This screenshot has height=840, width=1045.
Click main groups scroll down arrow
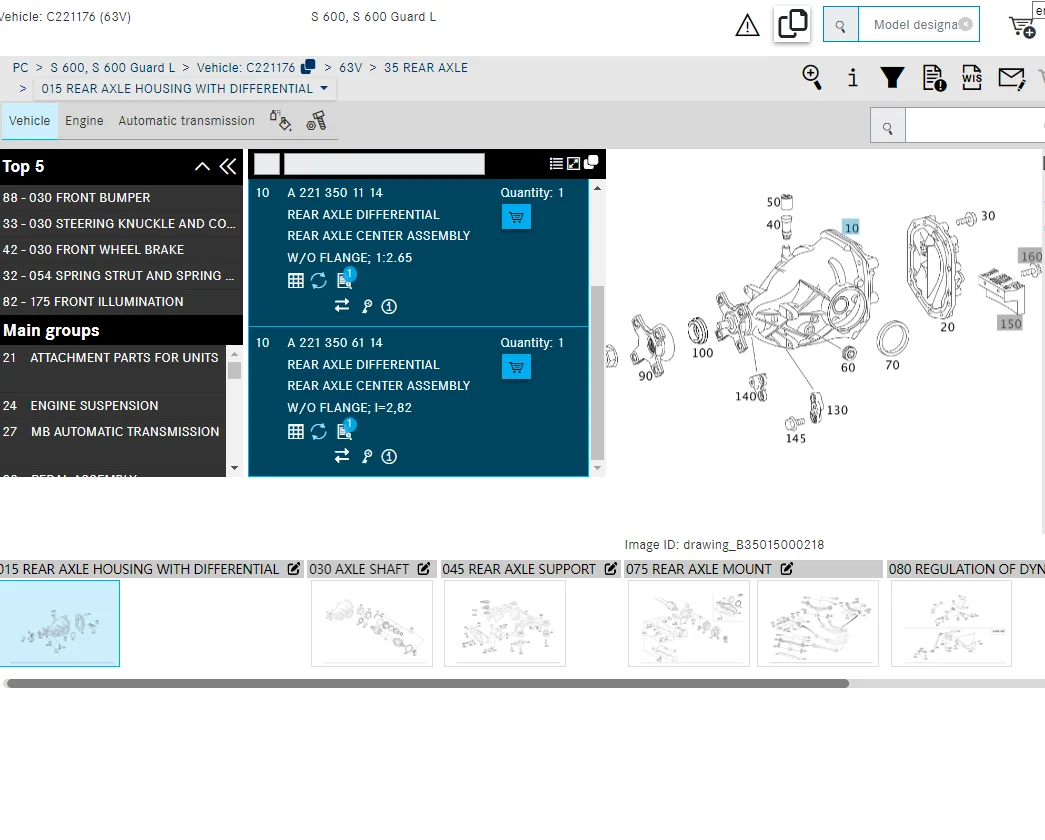point(234,468)
